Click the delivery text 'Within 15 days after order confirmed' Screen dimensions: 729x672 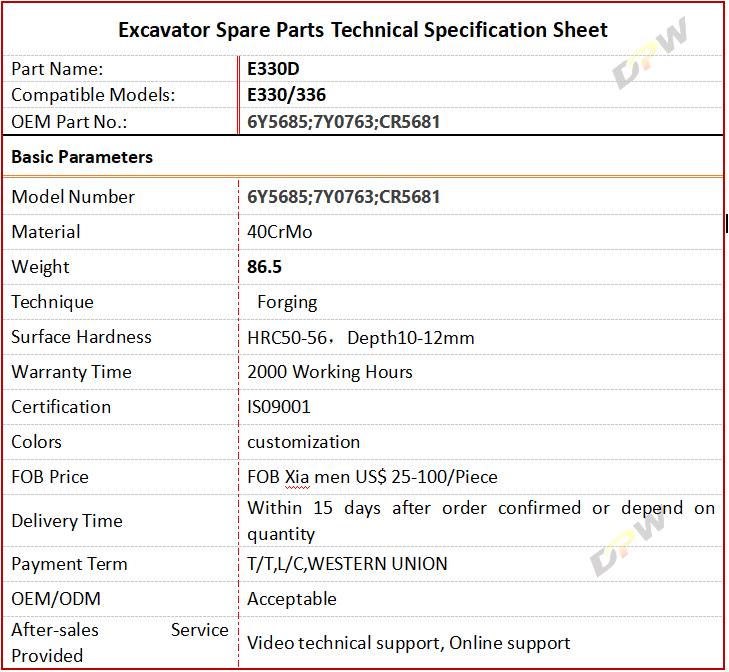[x=414, y=508]
